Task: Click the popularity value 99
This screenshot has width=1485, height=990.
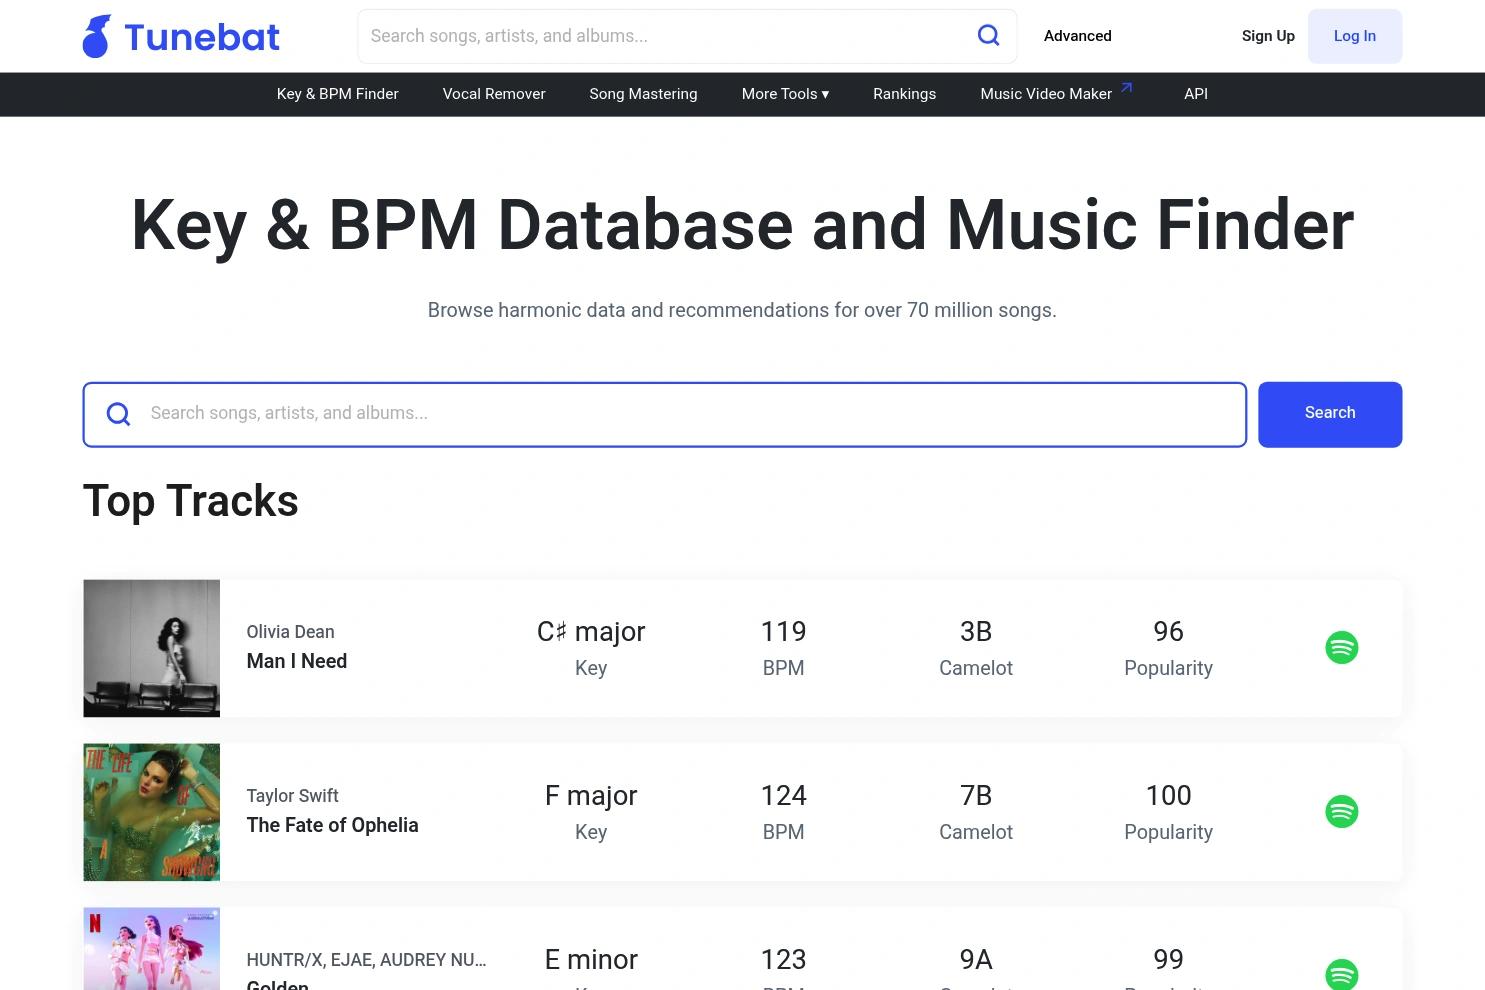Action: (x=1168, y=960)
